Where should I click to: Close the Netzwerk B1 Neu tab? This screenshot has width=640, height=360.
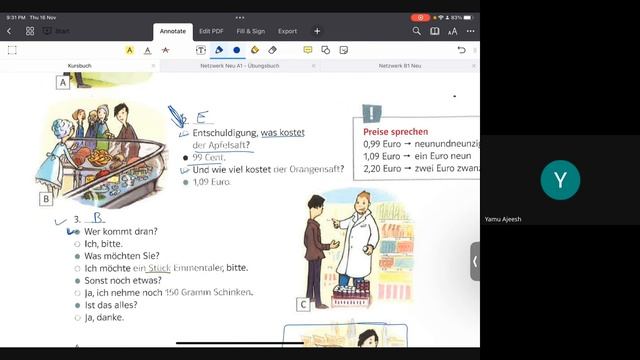click(473, 66)
